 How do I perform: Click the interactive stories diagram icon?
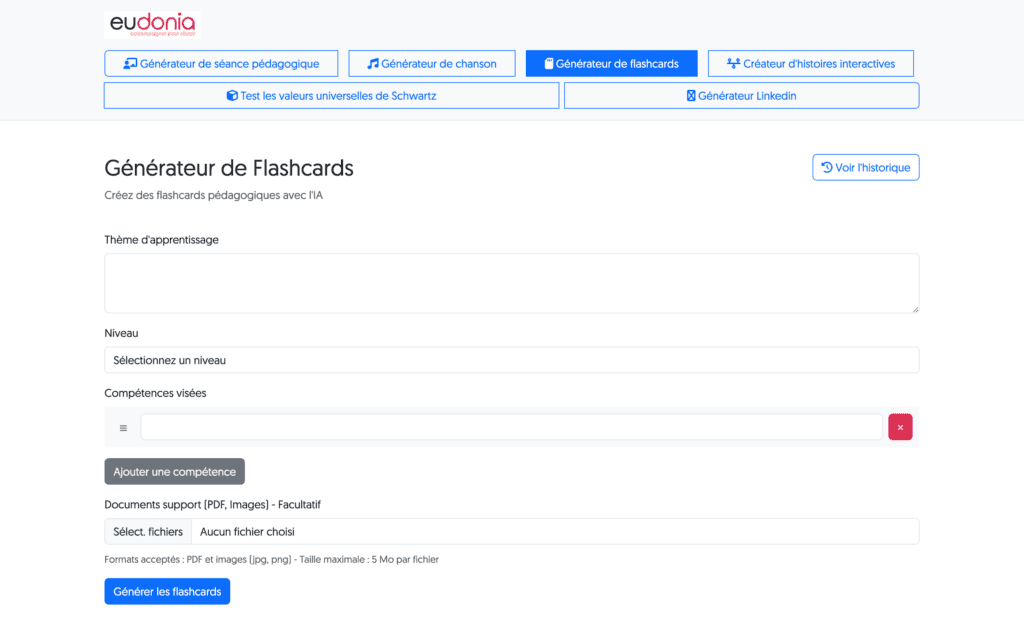733,64
